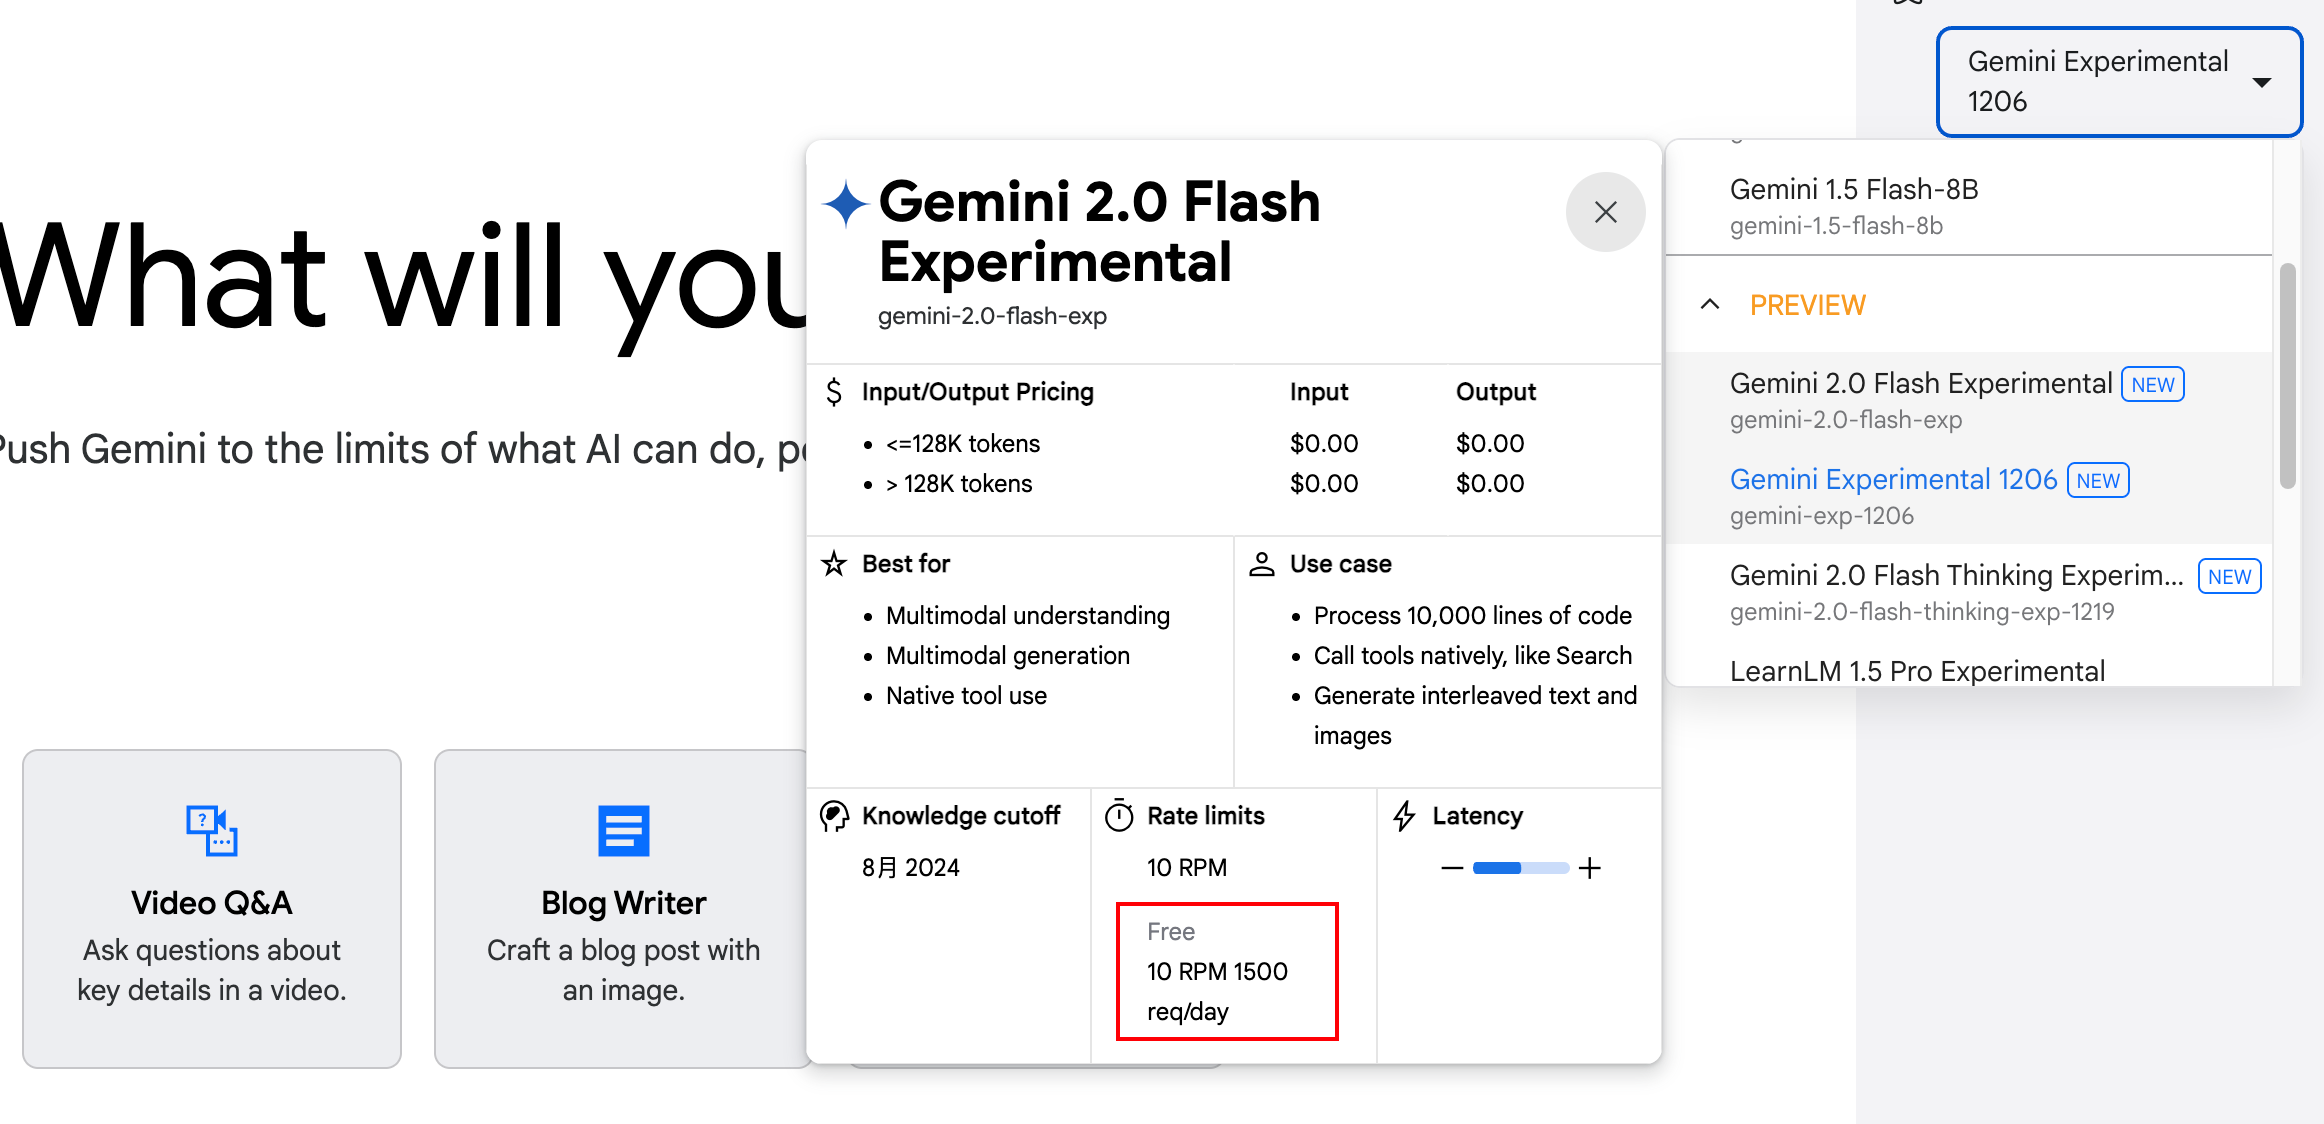Click the Best for star icon
The width and height of the screenshot is (2324, 1124).
point(834,564)
